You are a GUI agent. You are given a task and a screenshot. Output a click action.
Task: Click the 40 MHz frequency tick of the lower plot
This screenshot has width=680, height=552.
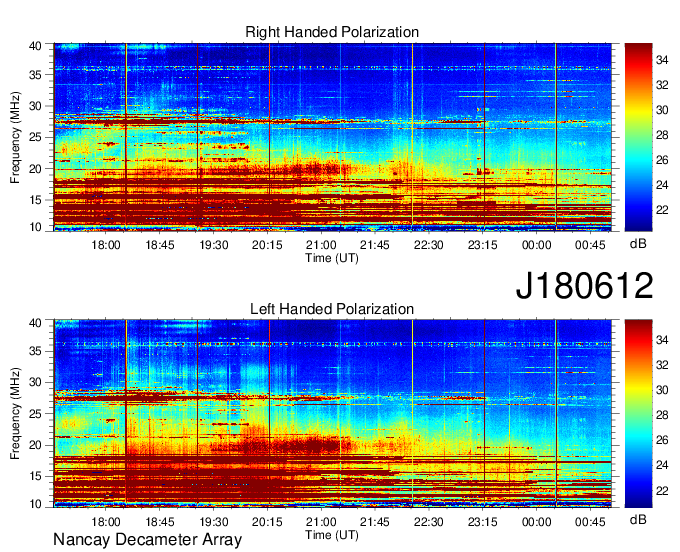click(35, 323)
